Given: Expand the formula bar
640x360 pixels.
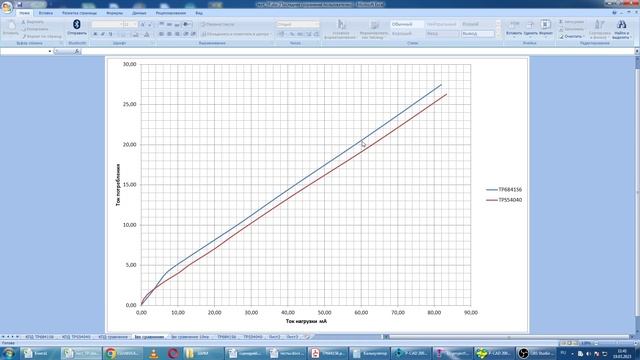Looking at the screenshot, I should click(x=637, y=51).
